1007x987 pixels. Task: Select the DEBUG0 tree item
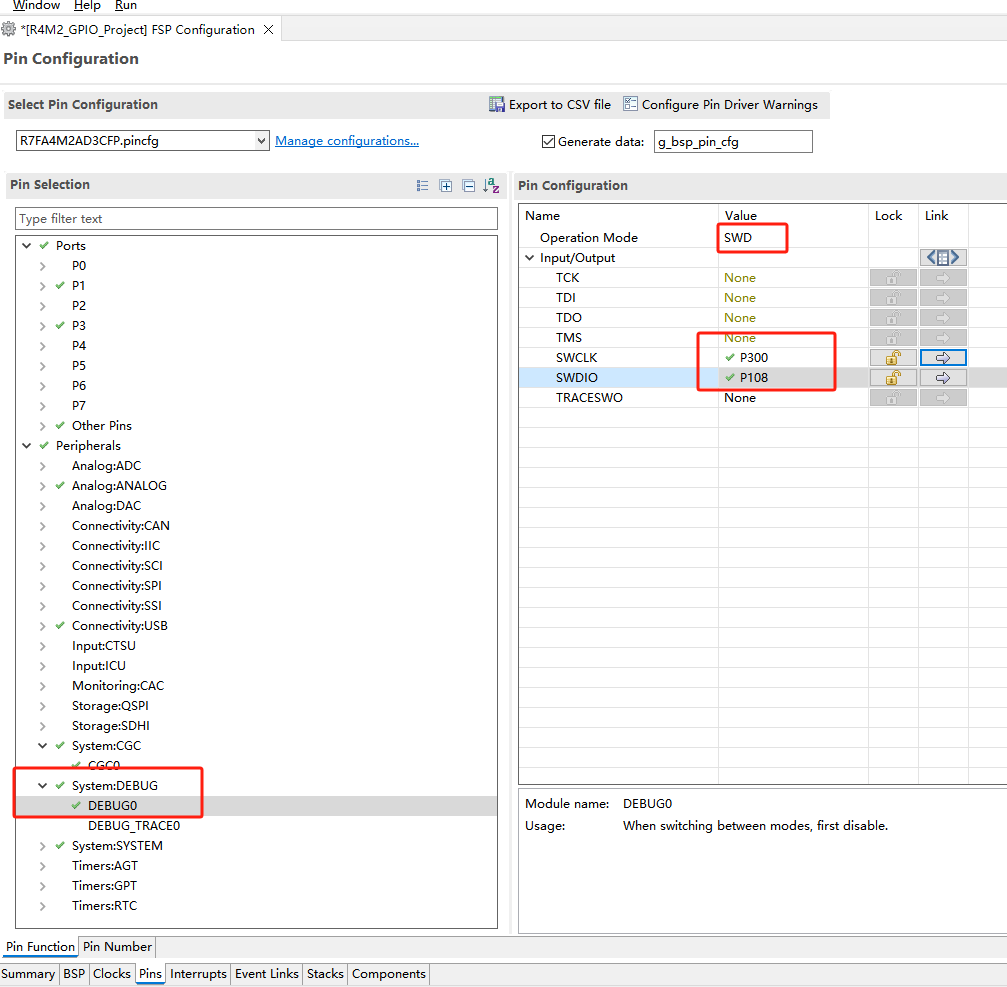pyautogui.click(x=112, y=805)
